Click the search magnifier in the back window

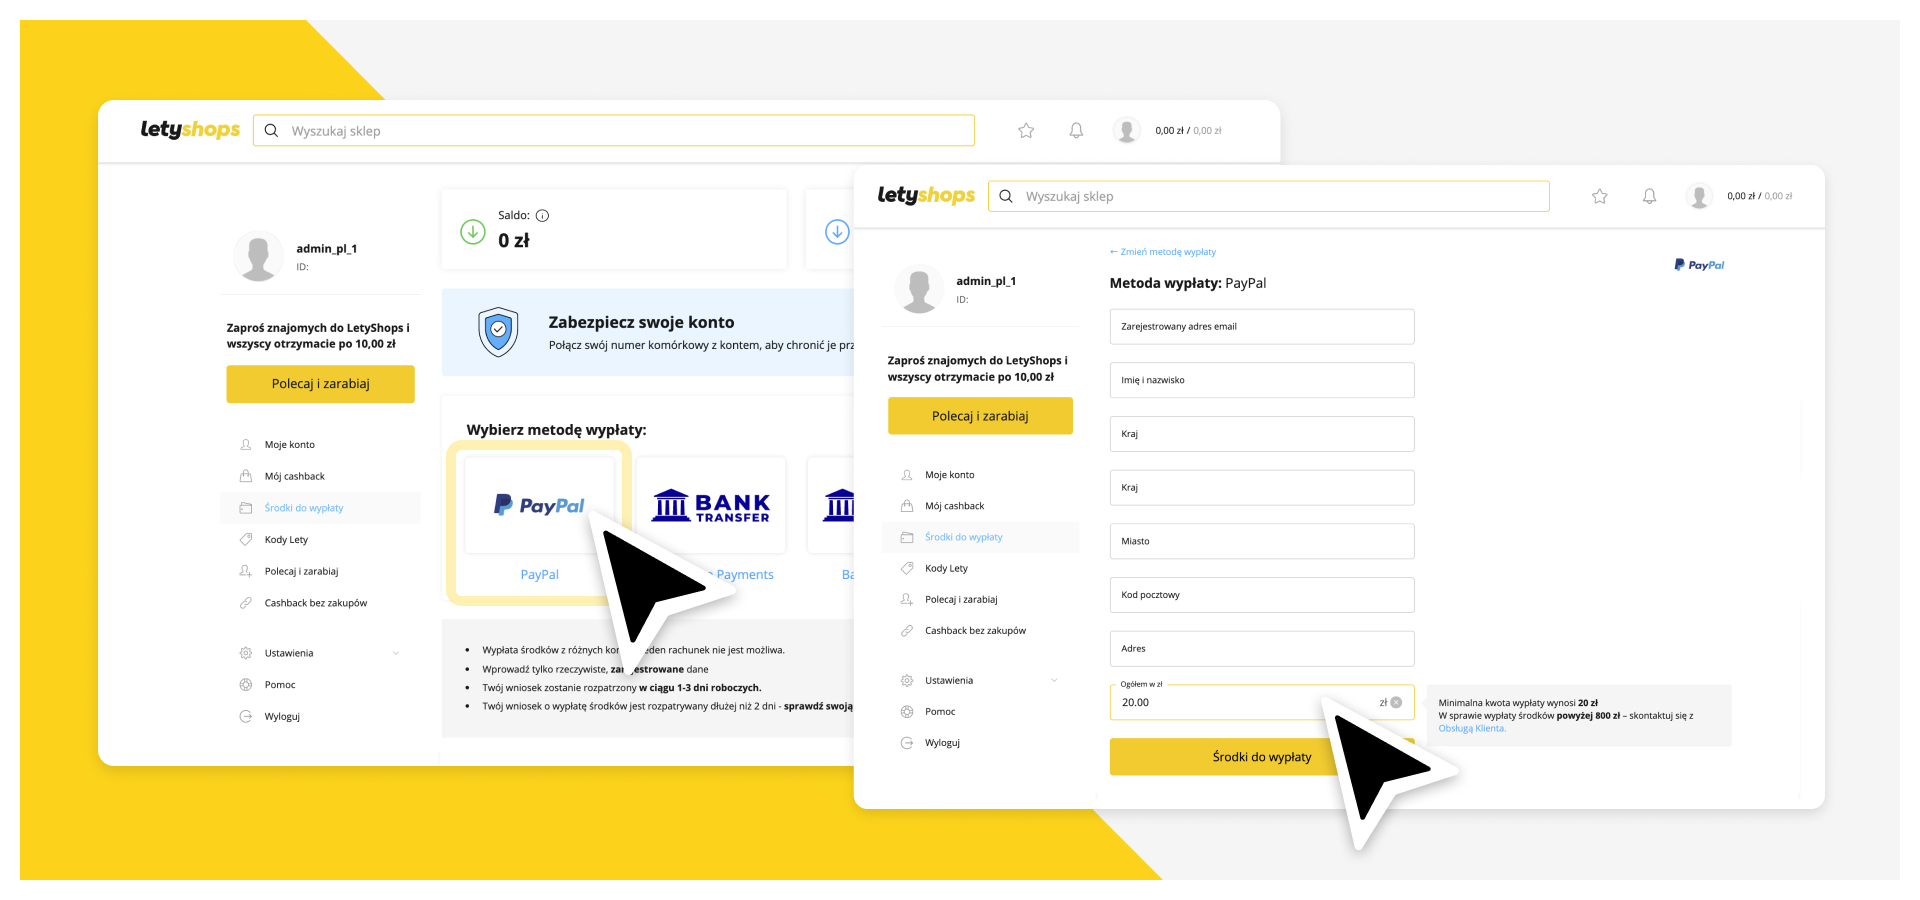point(271,131)
